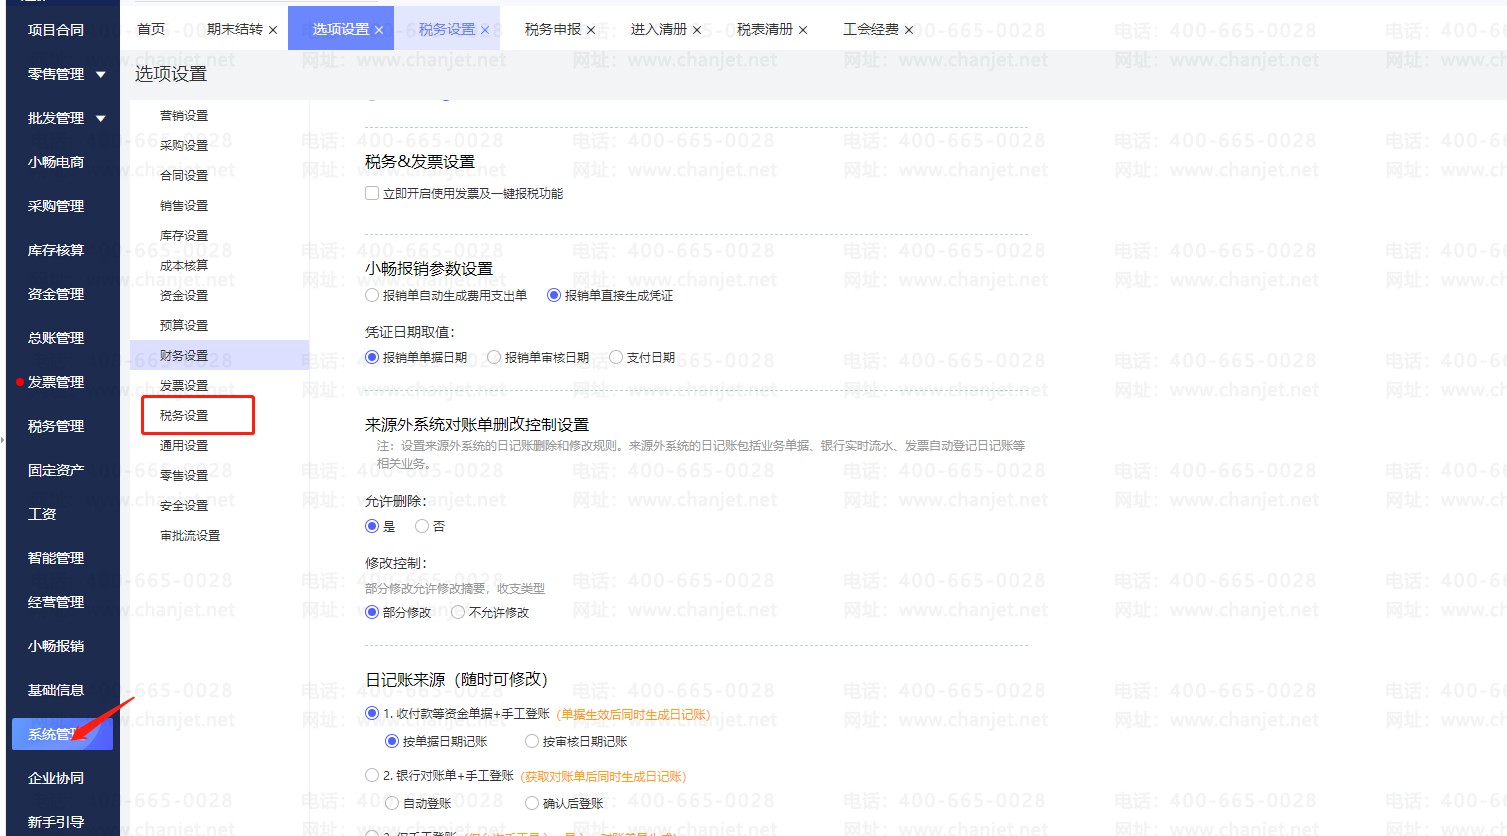
Task: Switch to the 首页 tab
Action: (151, 30)
